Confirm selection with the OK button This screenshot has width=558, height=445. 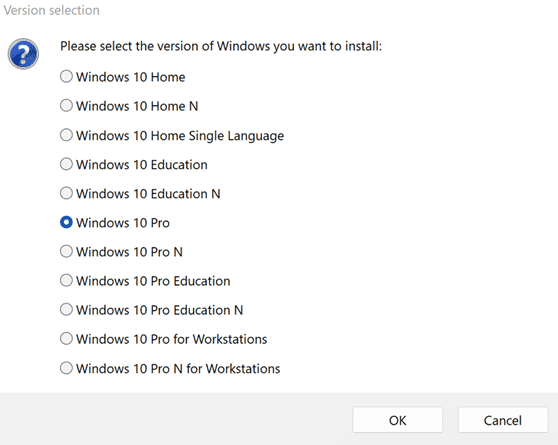click(x=398, y=420)
